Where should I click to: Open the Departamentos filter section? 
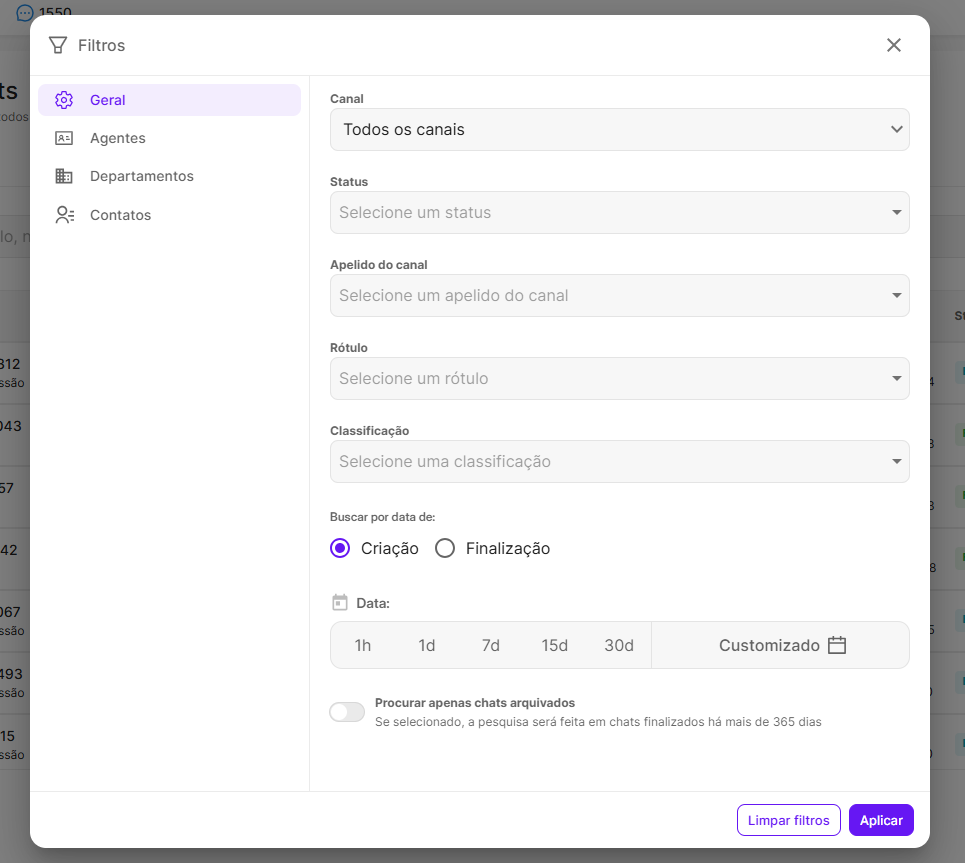141,176
